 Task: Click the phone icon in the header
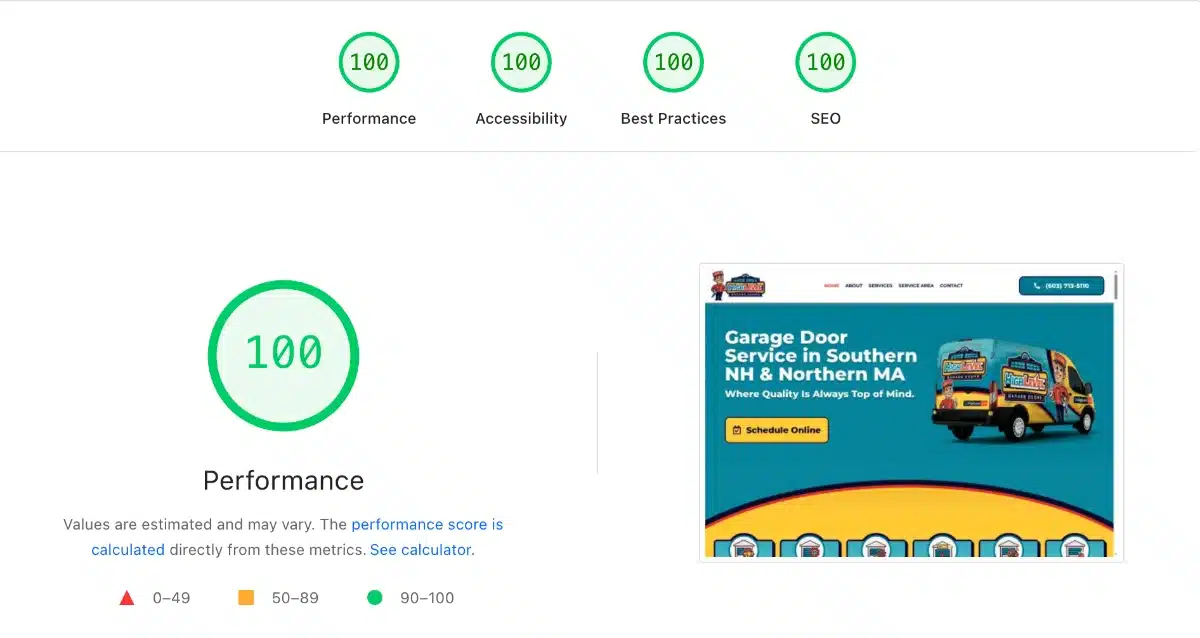click(1037, 286)
